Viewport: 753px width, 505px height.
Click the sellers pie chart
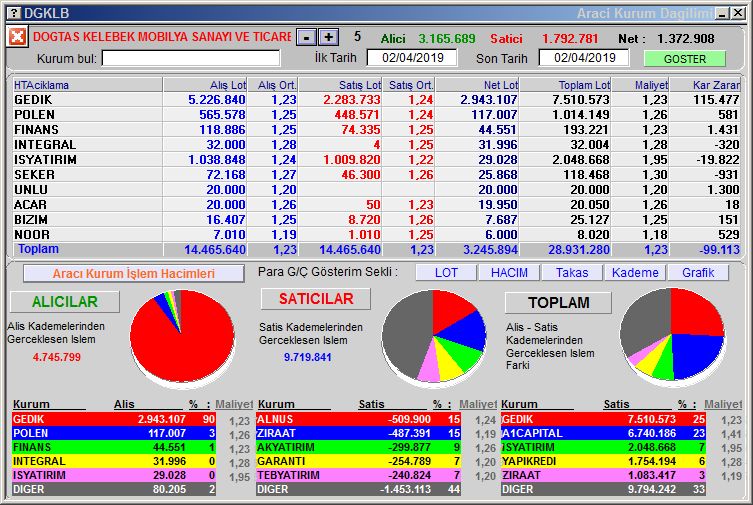pos(434,337)
